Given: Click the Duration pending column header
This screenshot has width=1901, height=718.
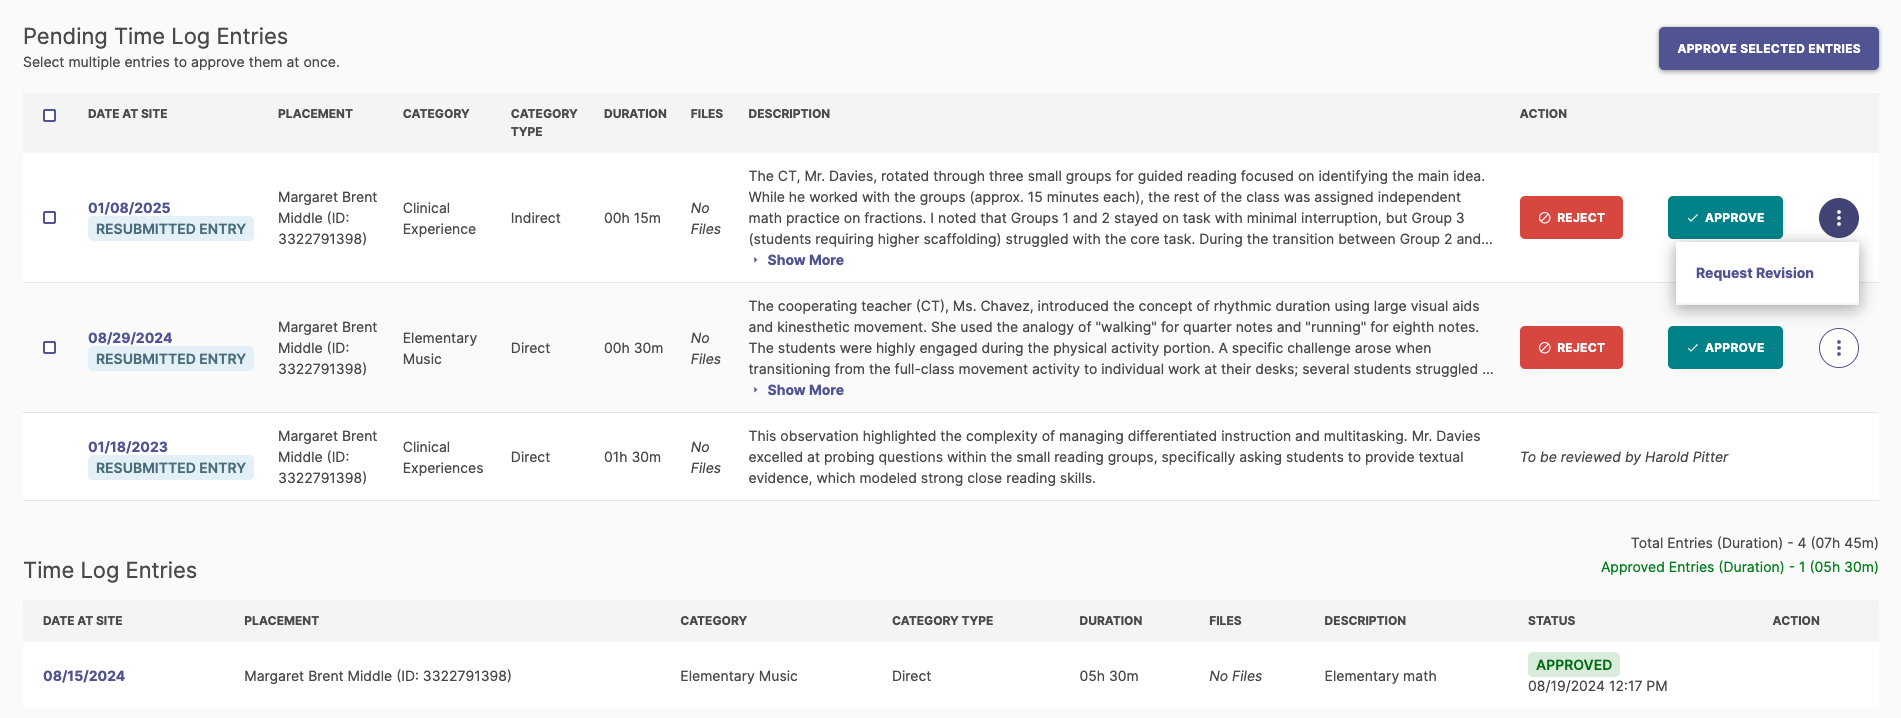Looking at the screenshot, I should (635, 114).
